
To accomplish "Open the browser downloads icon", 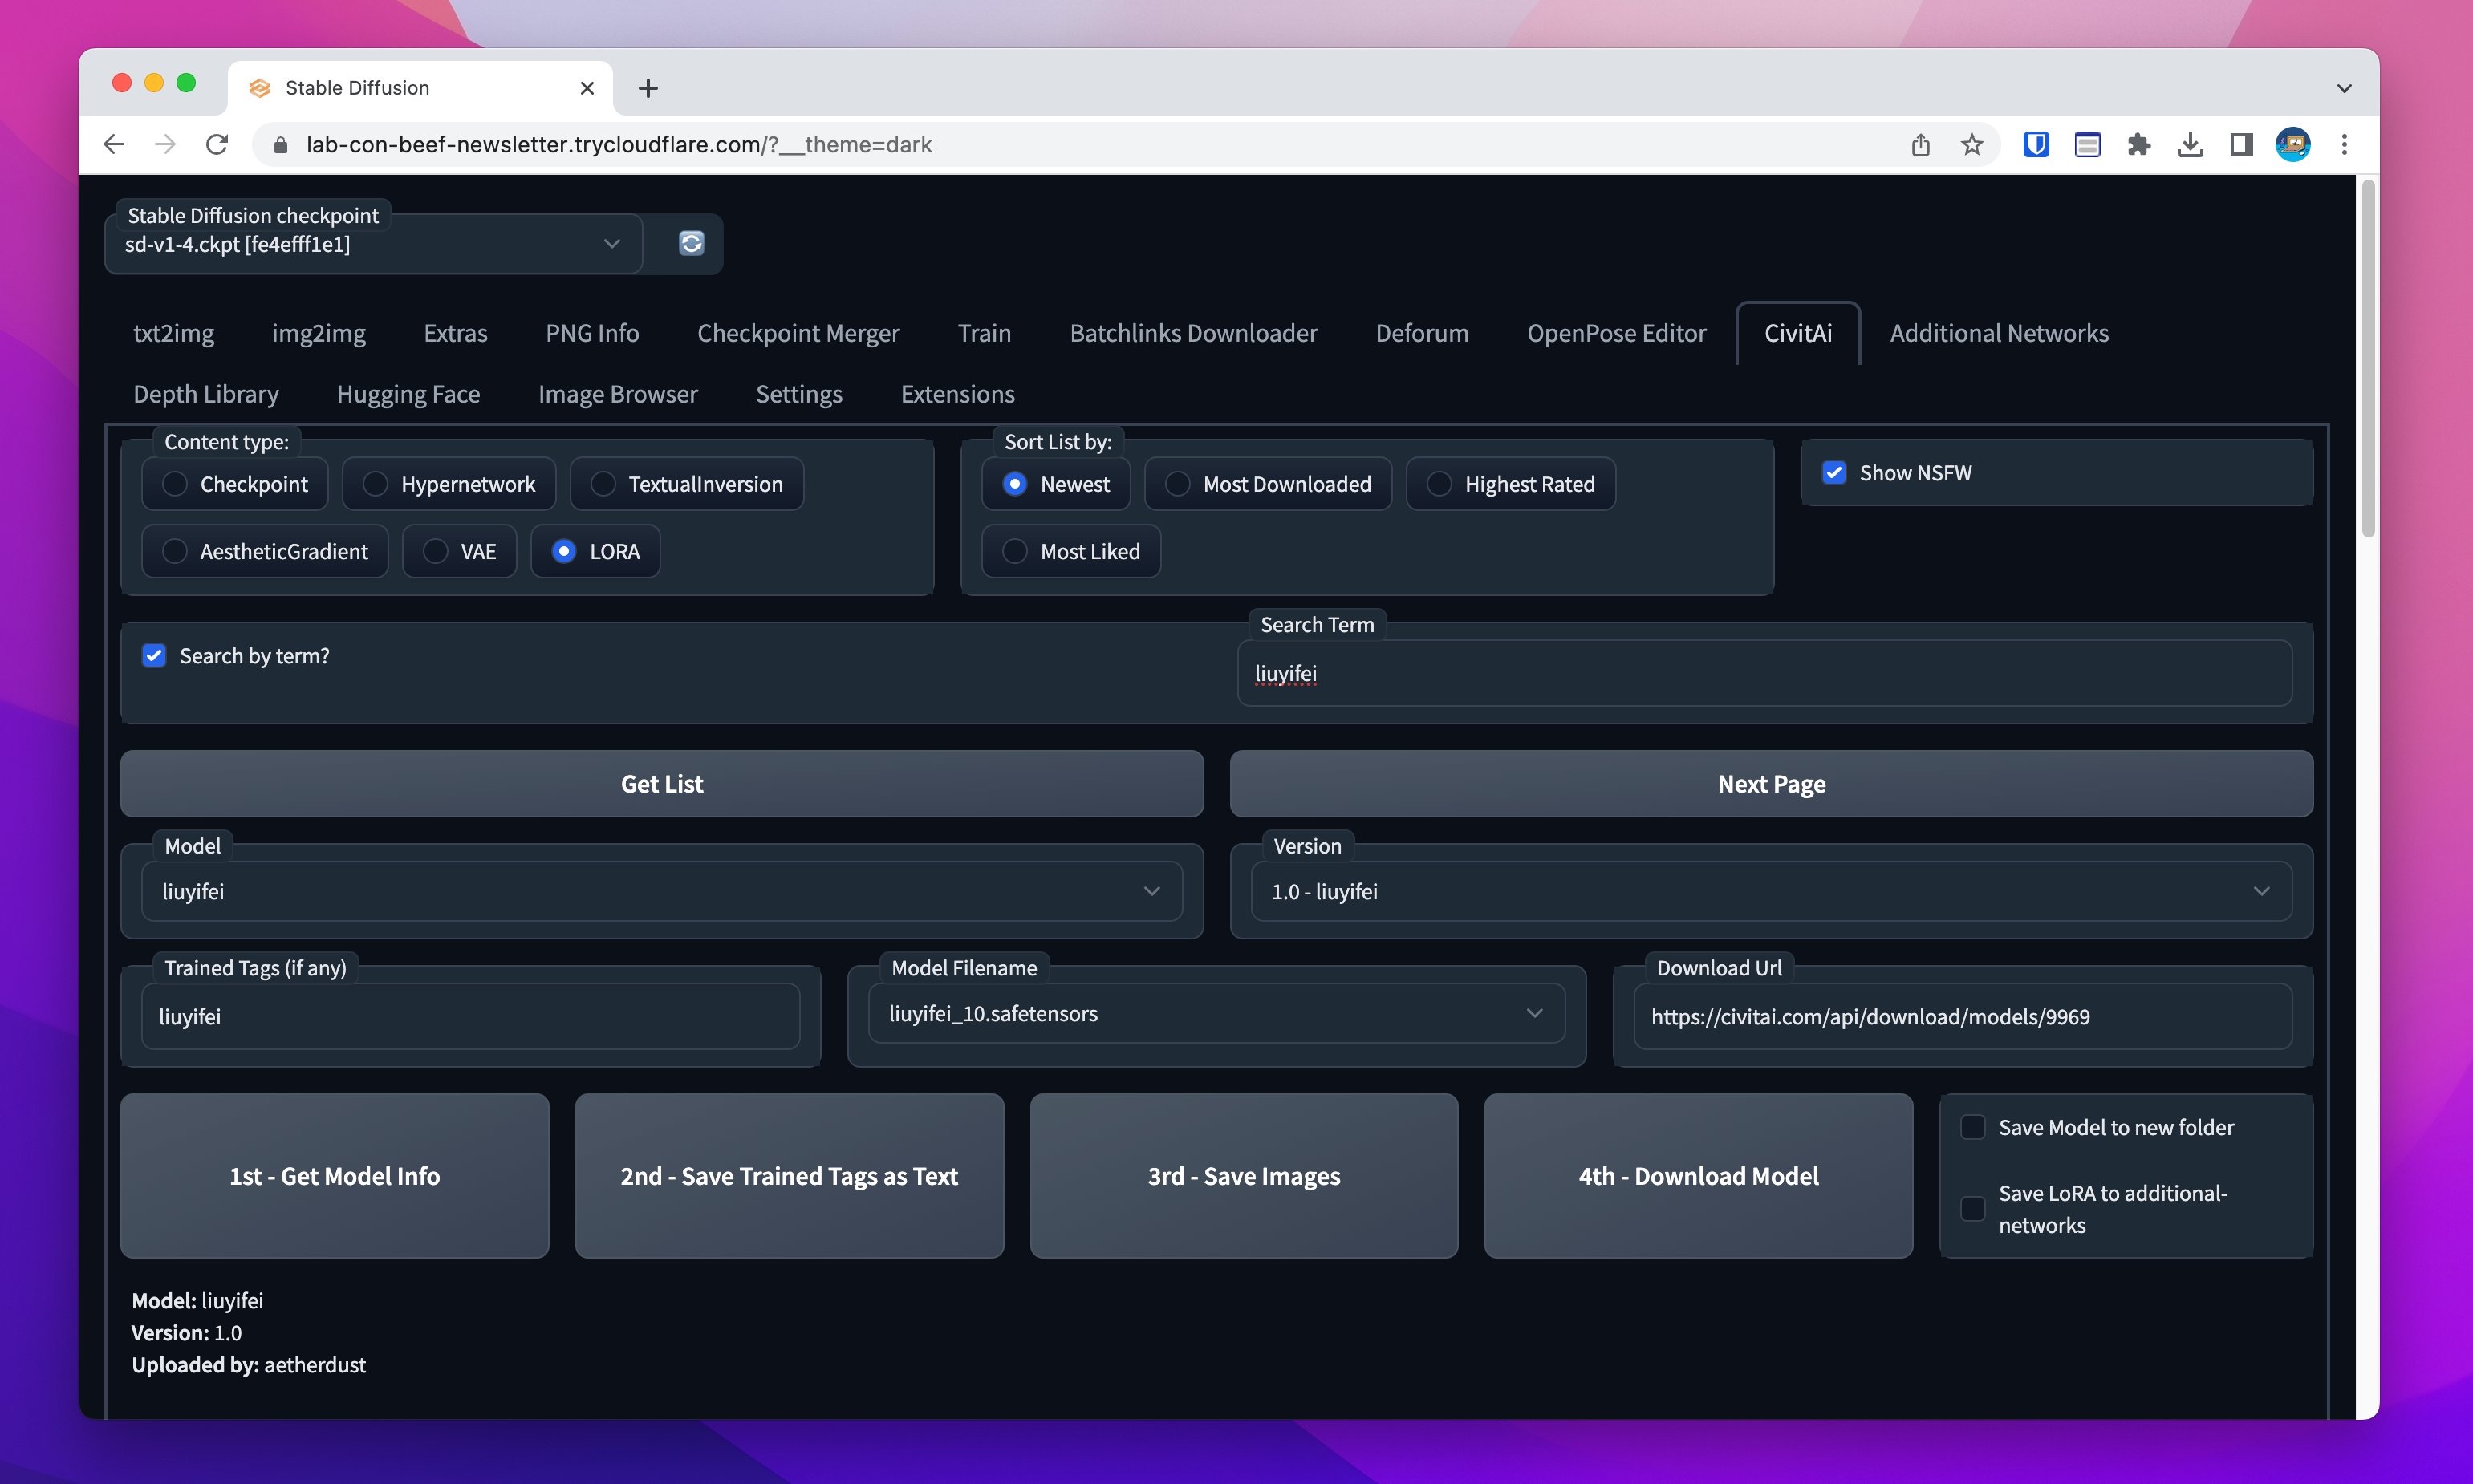I will pyautogui.click(x=2189, y=144).
